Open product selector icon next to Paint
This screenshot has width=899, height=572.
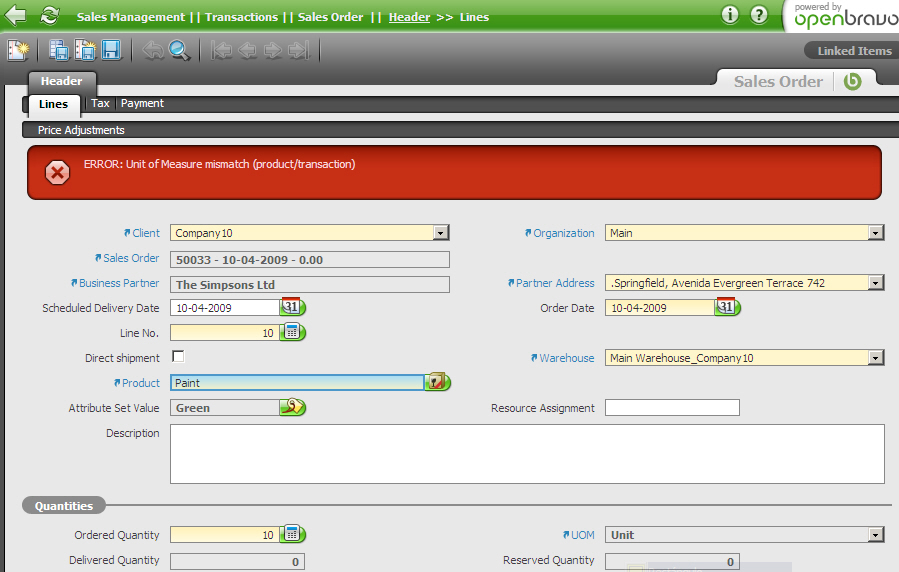437,382
